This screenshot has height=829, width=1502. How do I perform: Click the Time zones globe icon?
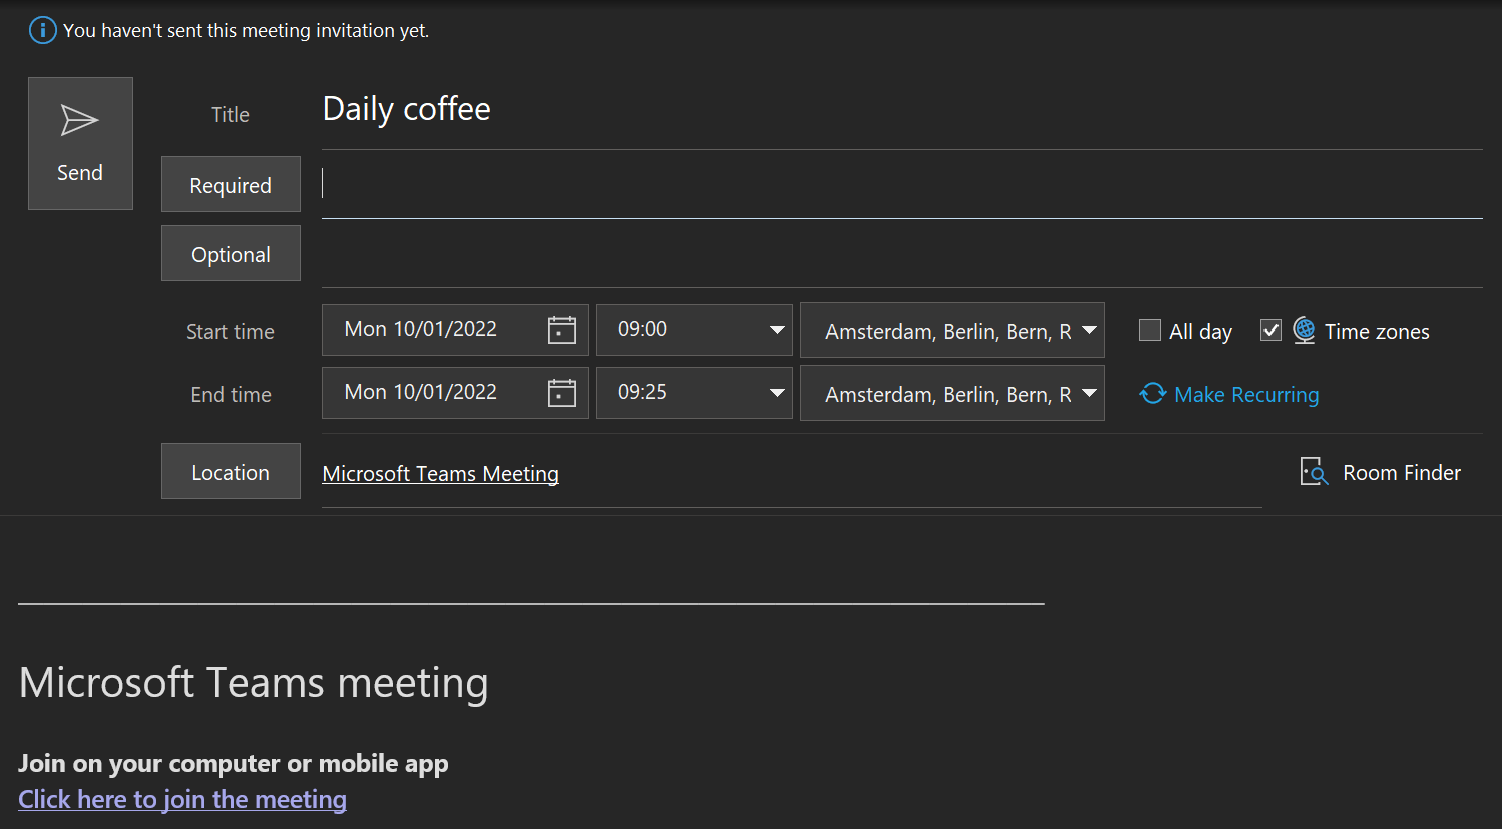point(1304,330)
